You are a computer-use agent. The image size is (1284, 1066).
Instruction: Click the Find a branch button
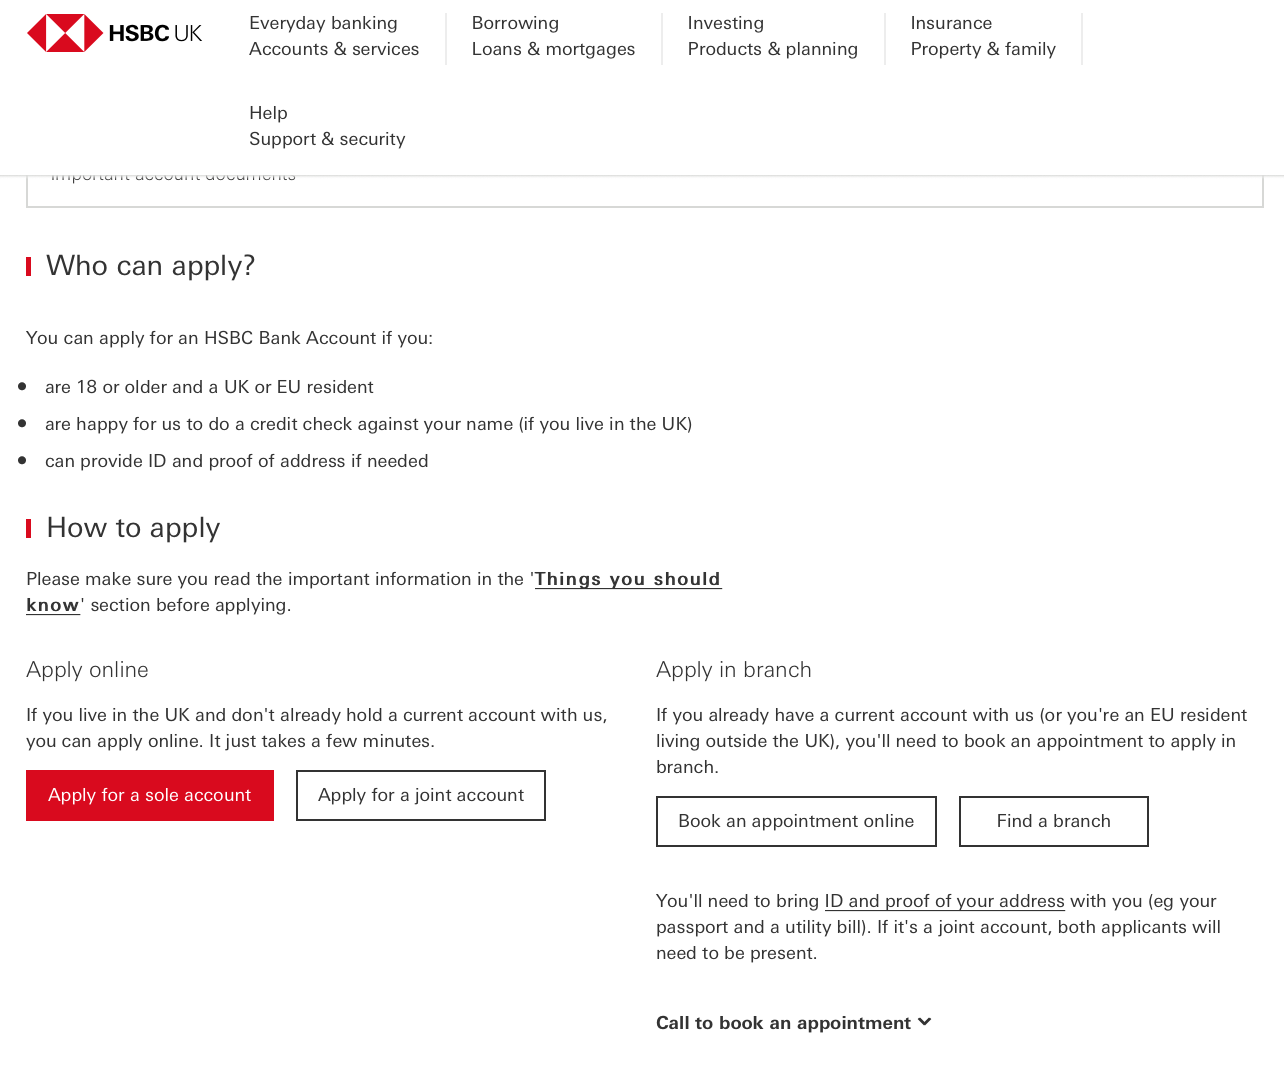1054,821
